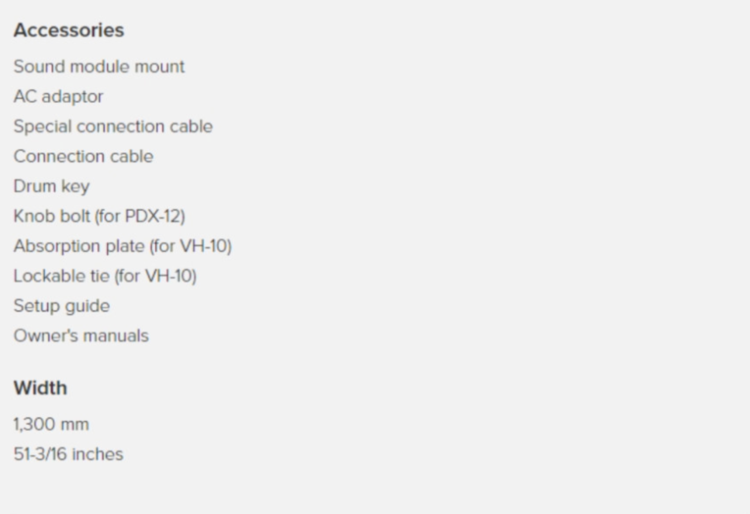
Task: Click 'PDX-12' model name text
Action: [x=152, y=216]
